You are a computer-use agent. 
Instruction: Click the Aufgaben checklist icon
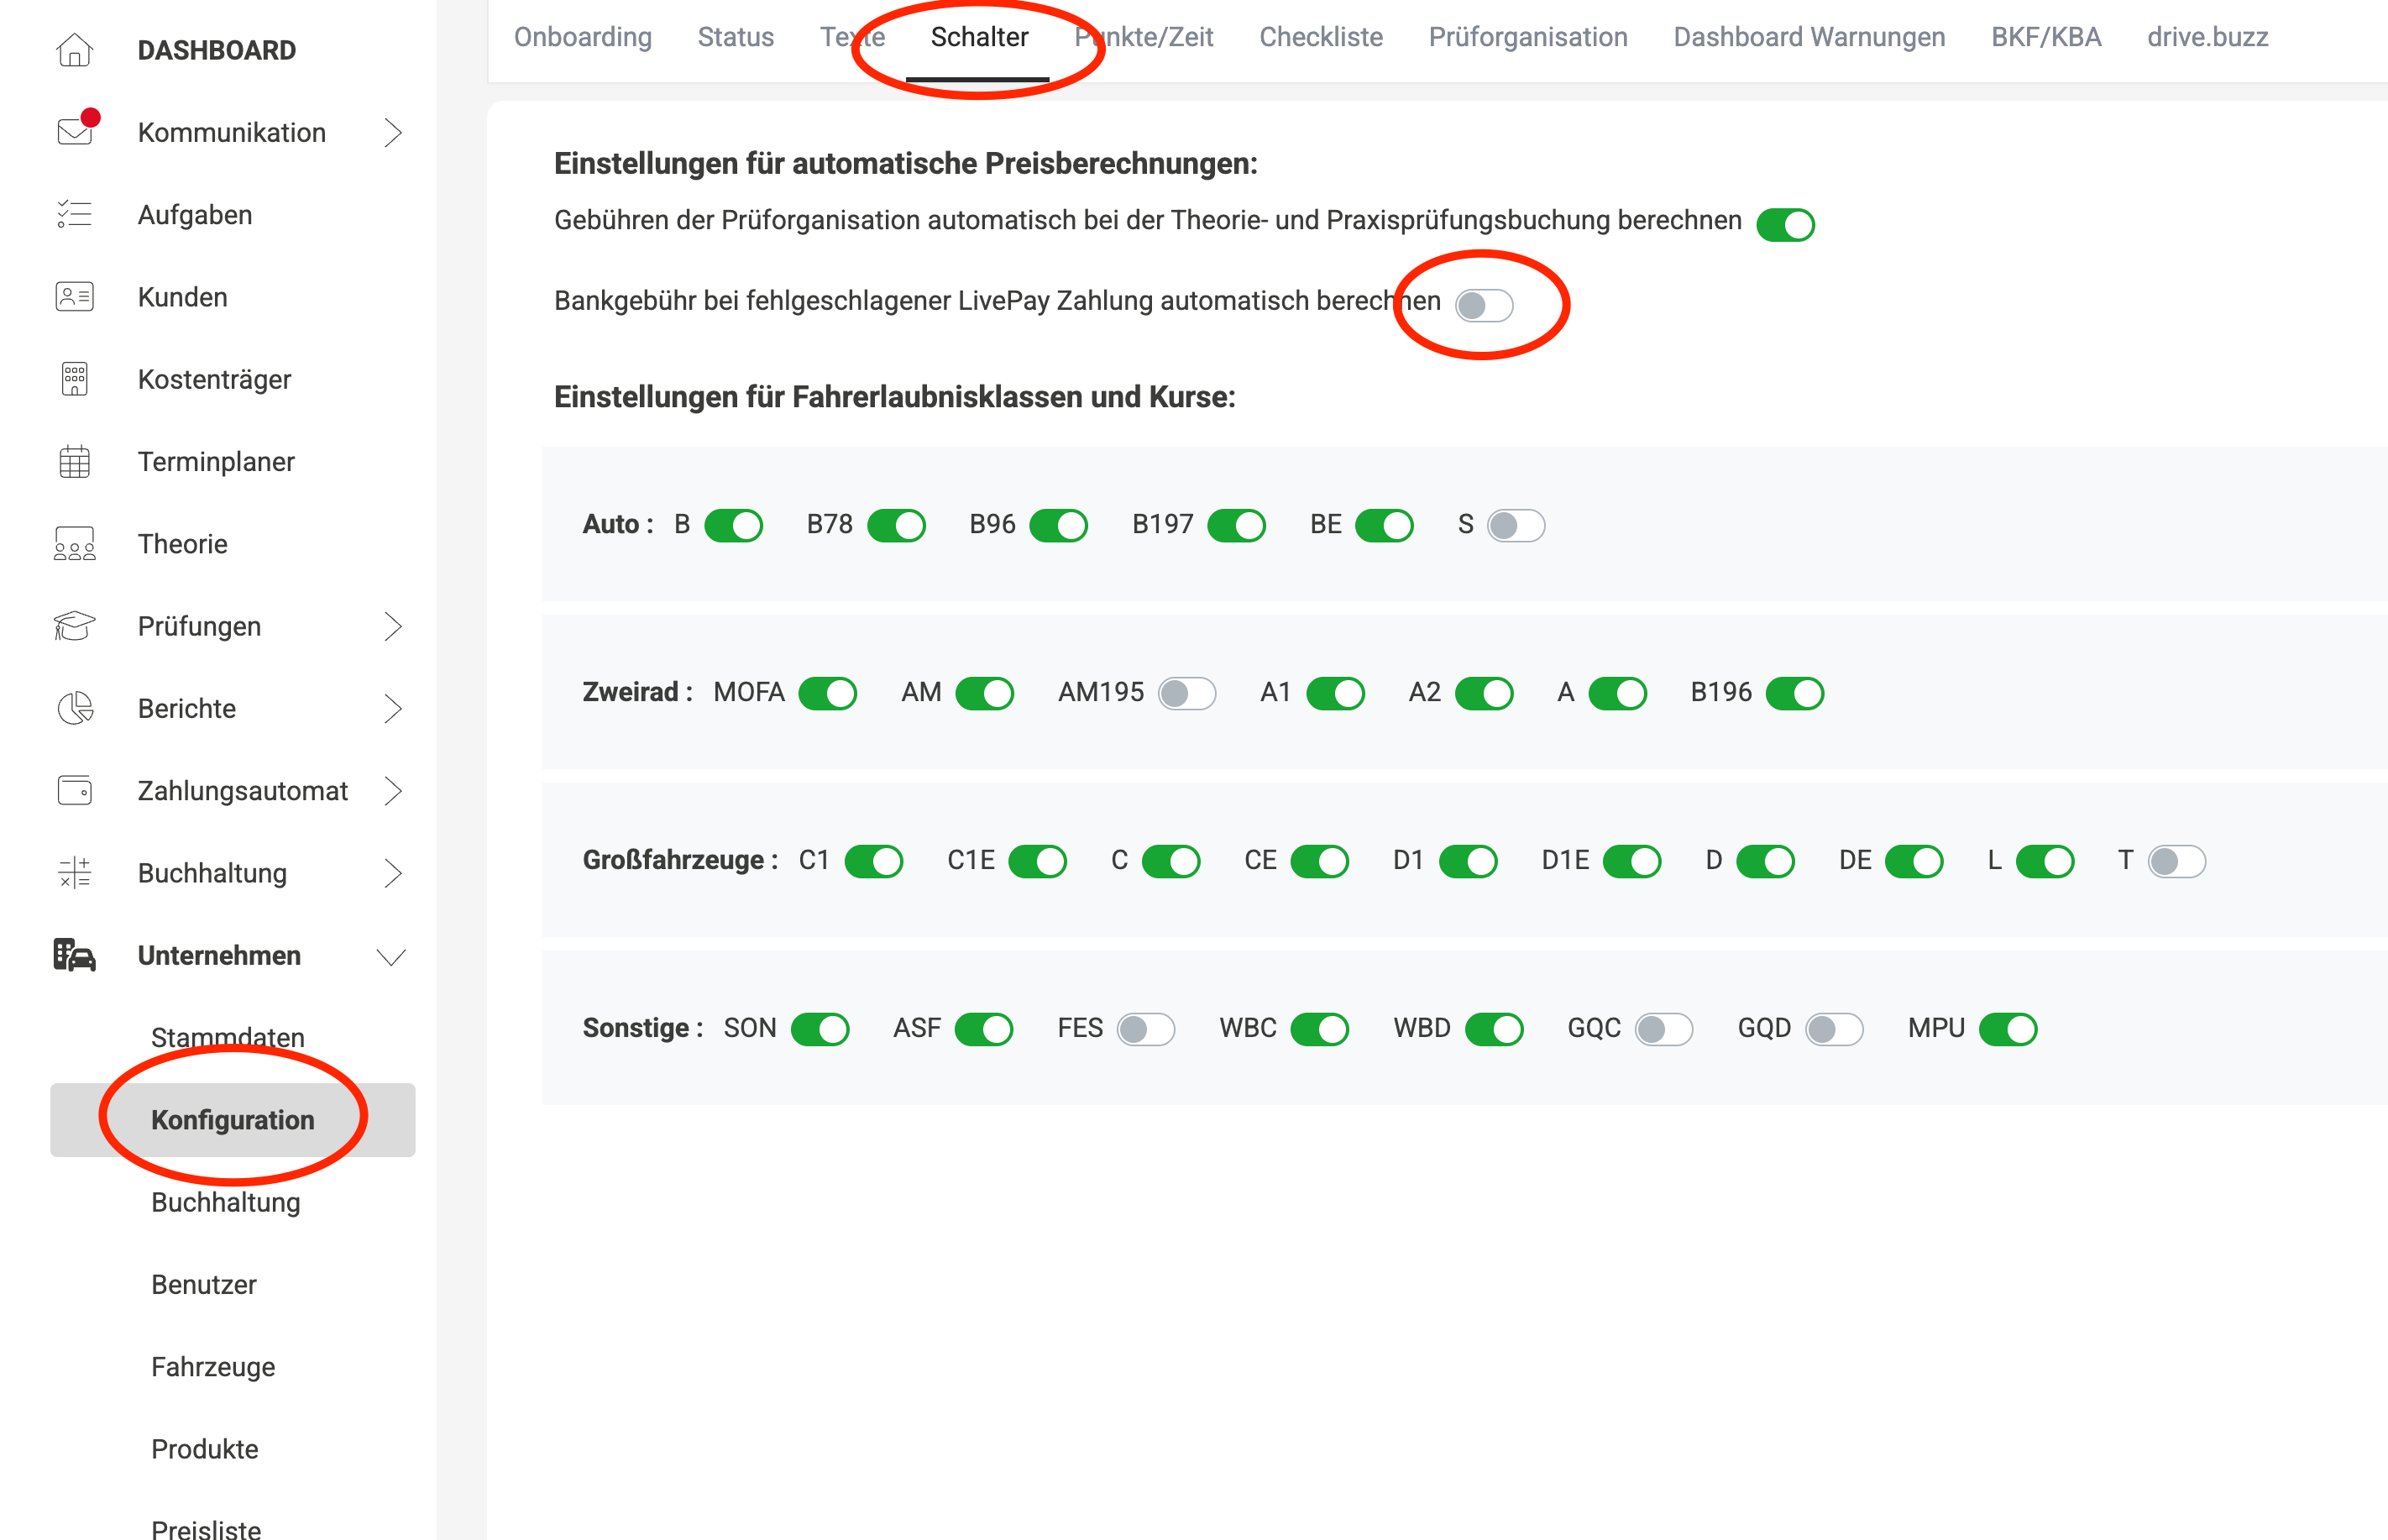(74, 214)
